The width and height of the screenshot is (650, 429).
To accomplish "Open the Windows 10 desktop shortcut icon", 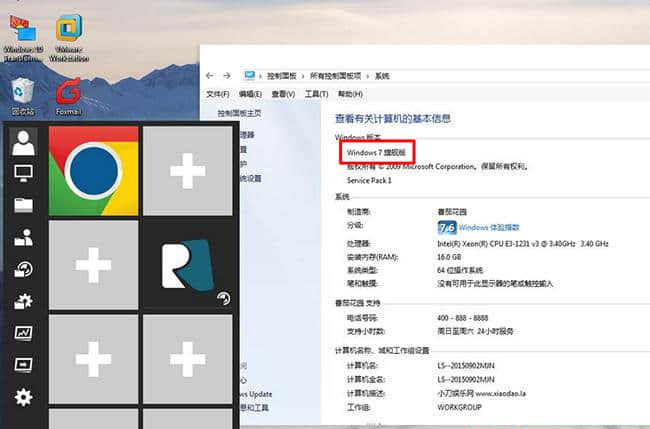I will tap(23, 38).
